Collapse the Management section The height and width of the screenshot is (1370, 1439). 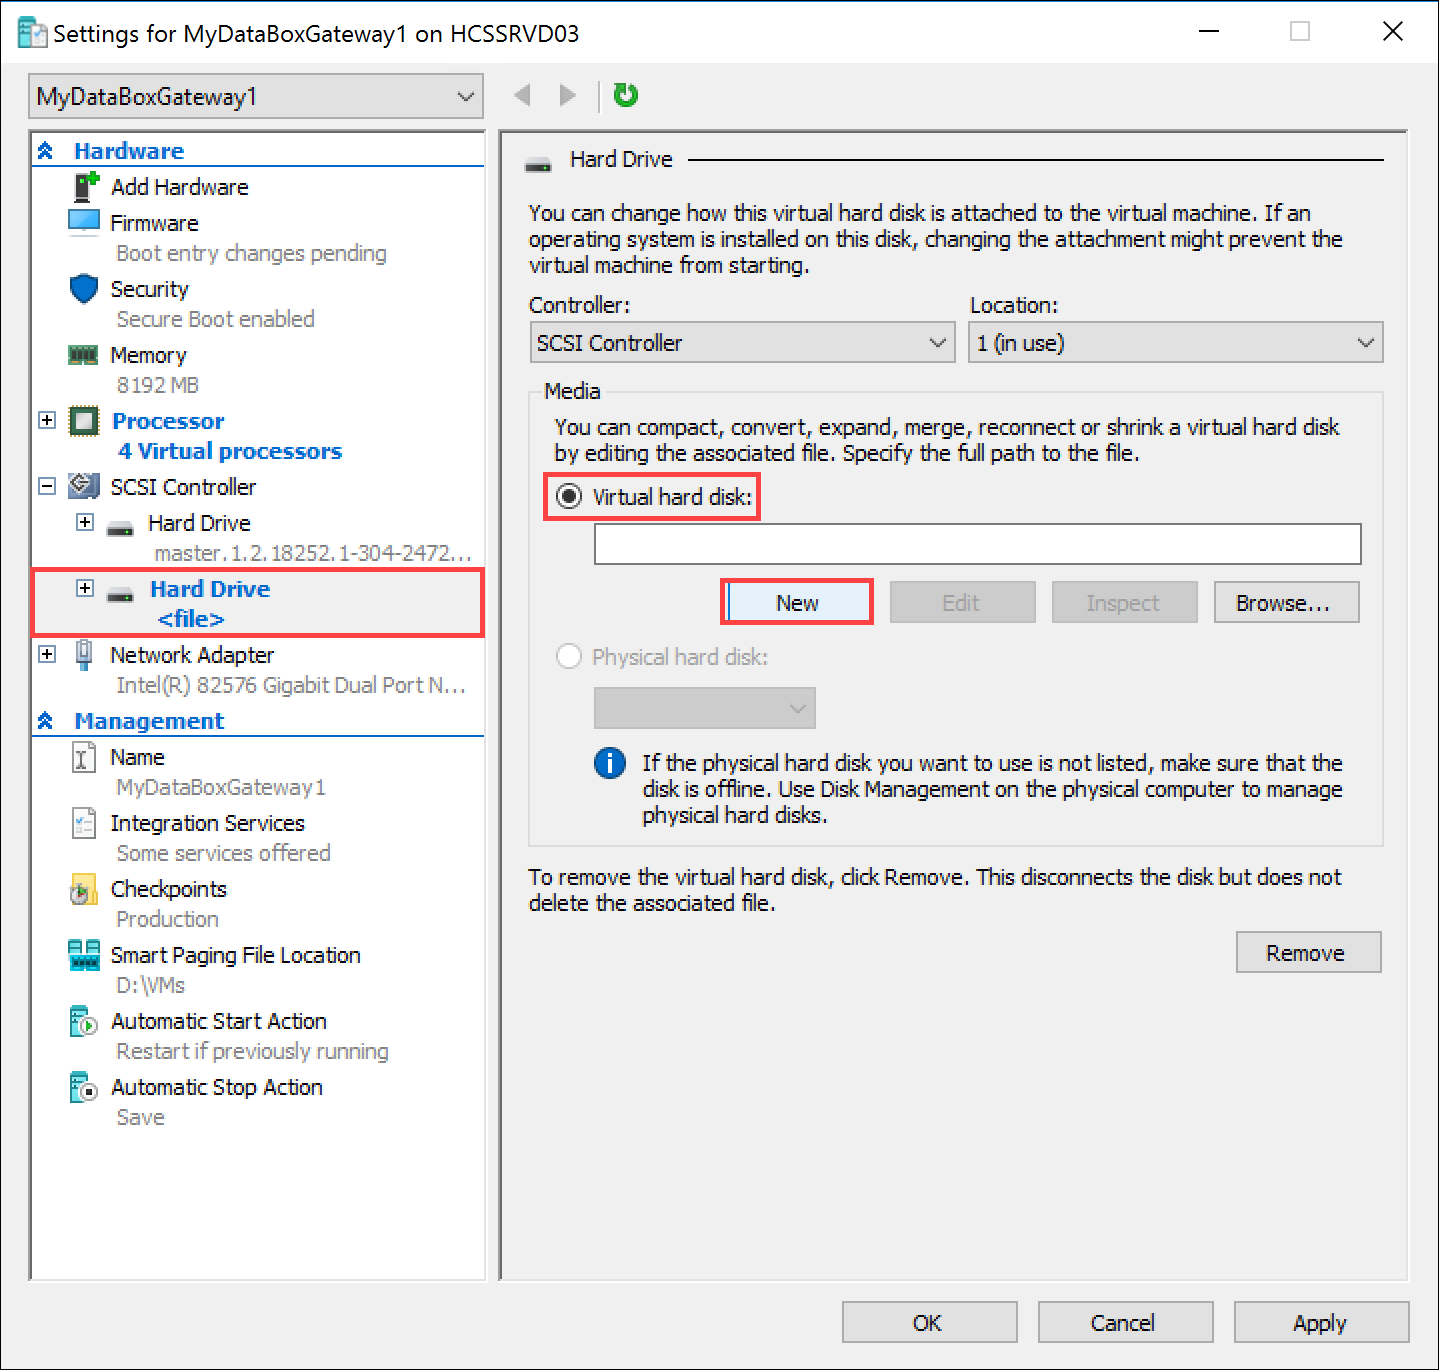point(45,721)
